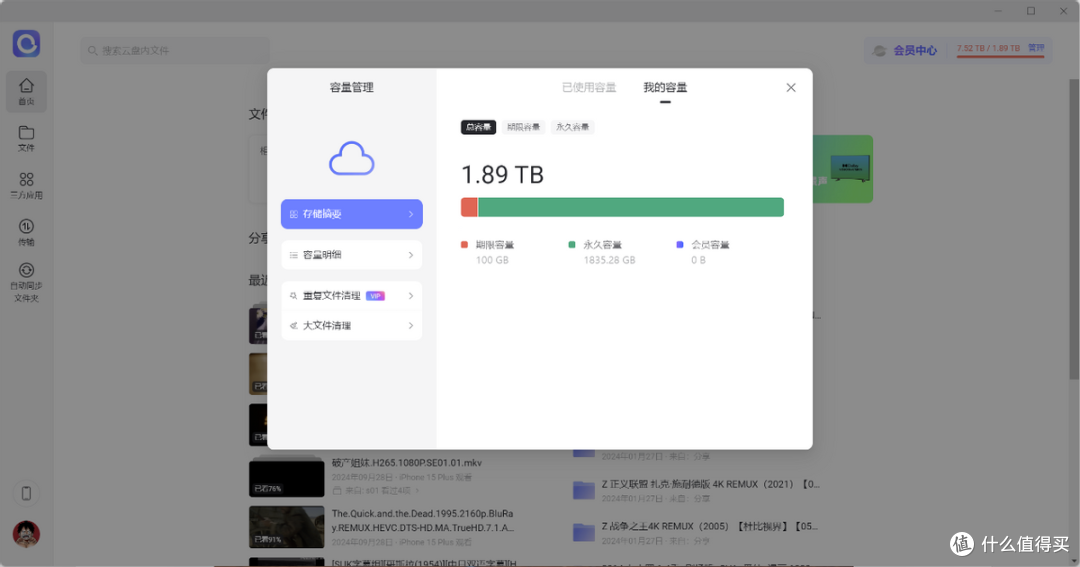This screenshot has height=567, width=1080.
Task: Close the 容量管理 dialog
Action: (791, 87)
